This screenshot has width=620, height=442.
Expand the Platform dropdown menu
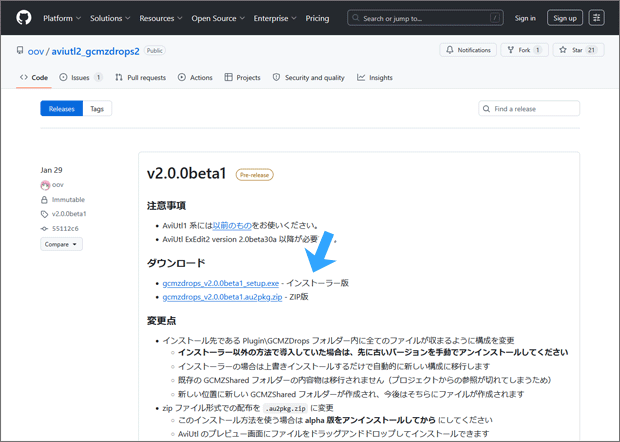point(62,18)
